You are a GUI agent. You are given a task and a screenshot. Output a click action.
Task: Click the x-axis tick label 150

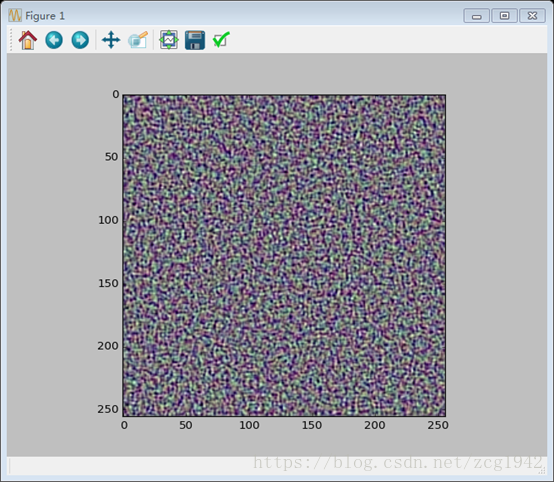[312, 425]
